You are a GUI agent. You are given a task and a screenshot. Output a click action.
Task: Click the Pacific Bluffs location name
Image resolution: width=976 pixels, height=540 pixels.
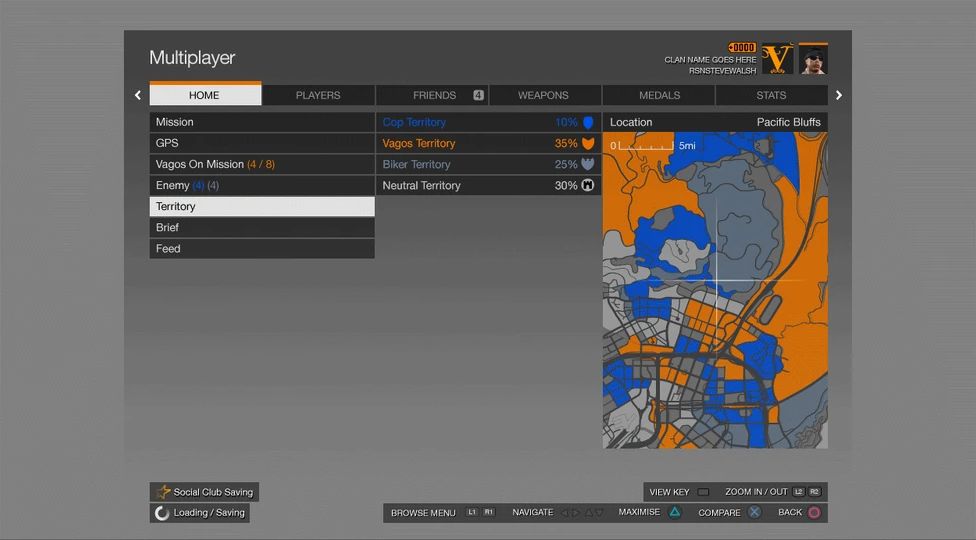[x=789, y=122]
